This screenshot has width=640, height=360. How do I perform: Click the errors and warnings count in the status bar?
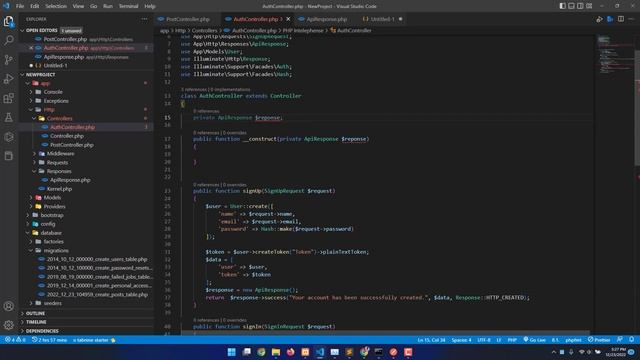pos(15,340)
